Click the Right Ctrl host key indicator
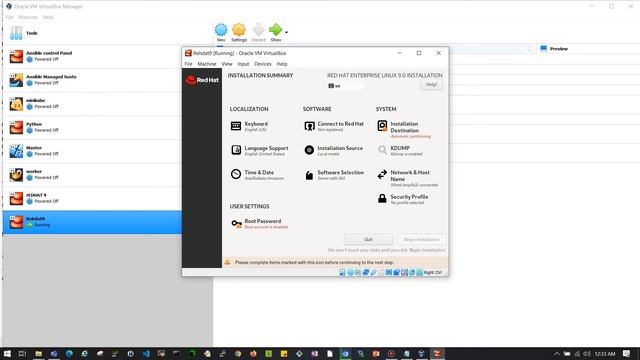 tap(433, 272)
